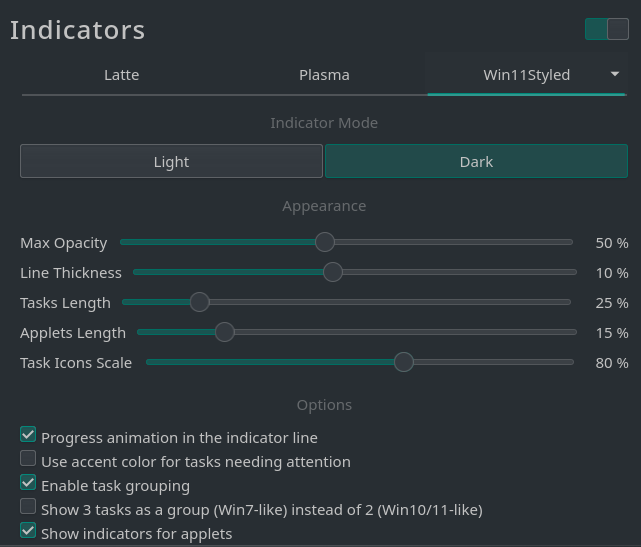Image resolution: width=641 pixels, height=547 pixels.
Task: Click the Line Thickness slider handle
Action: (x=333, y=272)
